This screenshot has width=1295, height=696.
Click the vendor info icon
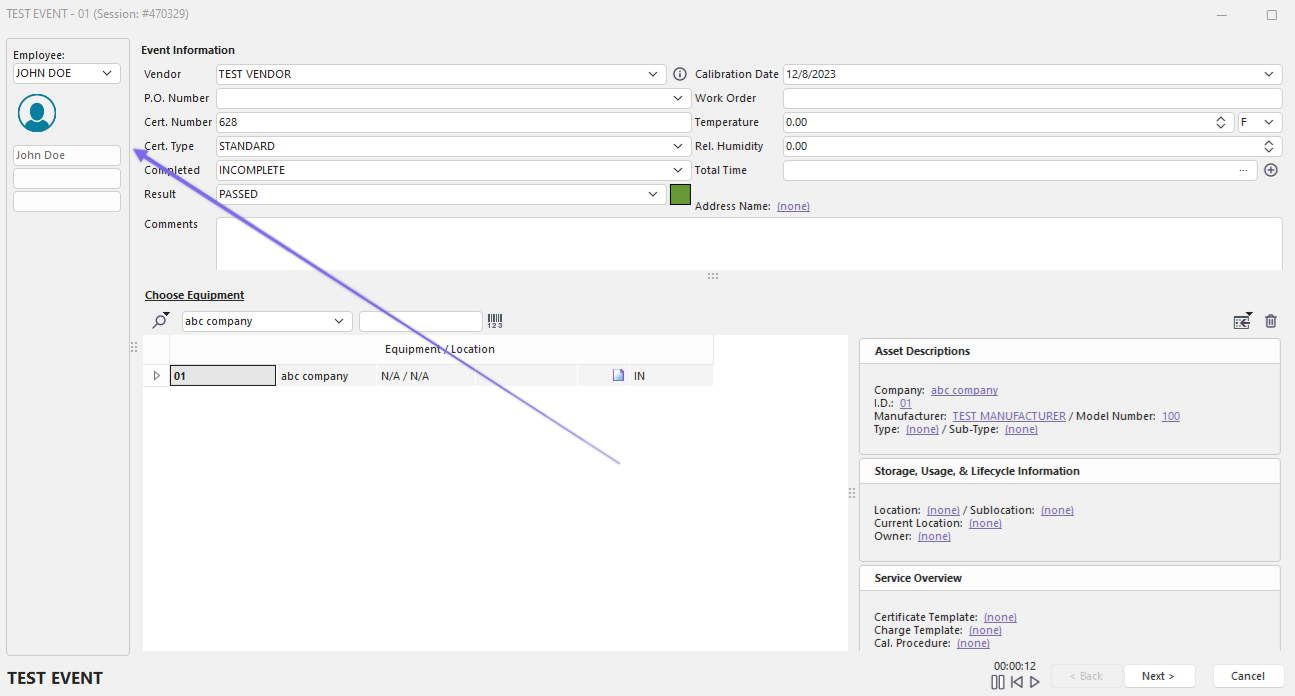tap(680, 74)
